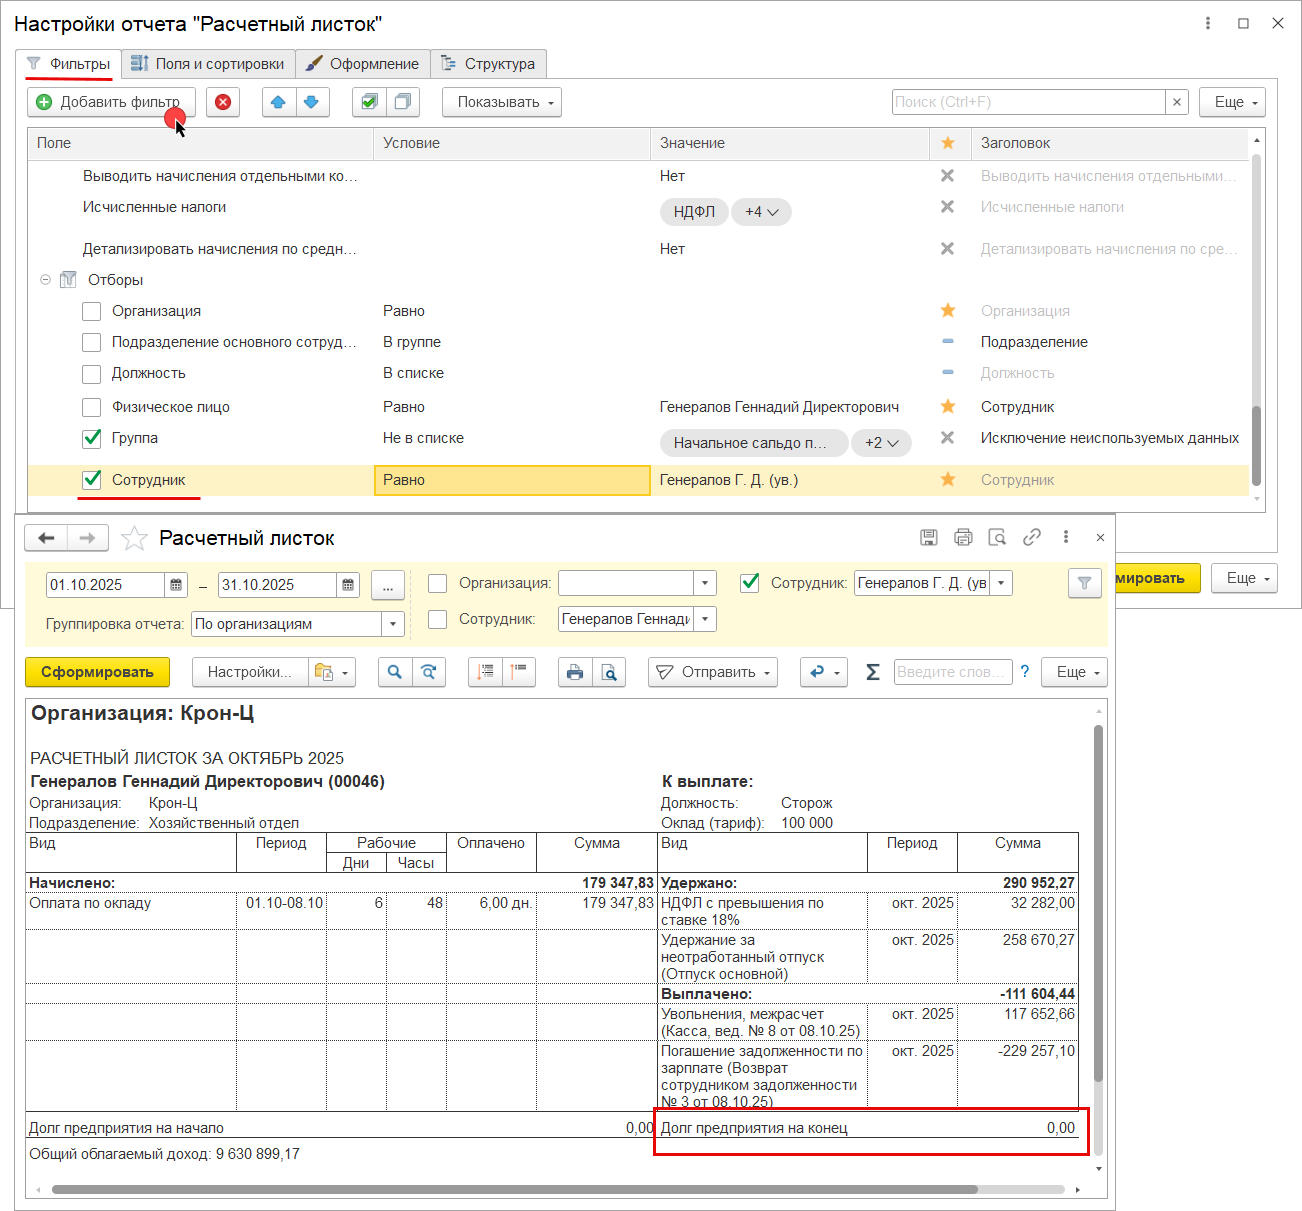This screenshot has height=1211, width=1302.
Task: Open calendar for start date 01.10.2025
Action: click(176, 585)
